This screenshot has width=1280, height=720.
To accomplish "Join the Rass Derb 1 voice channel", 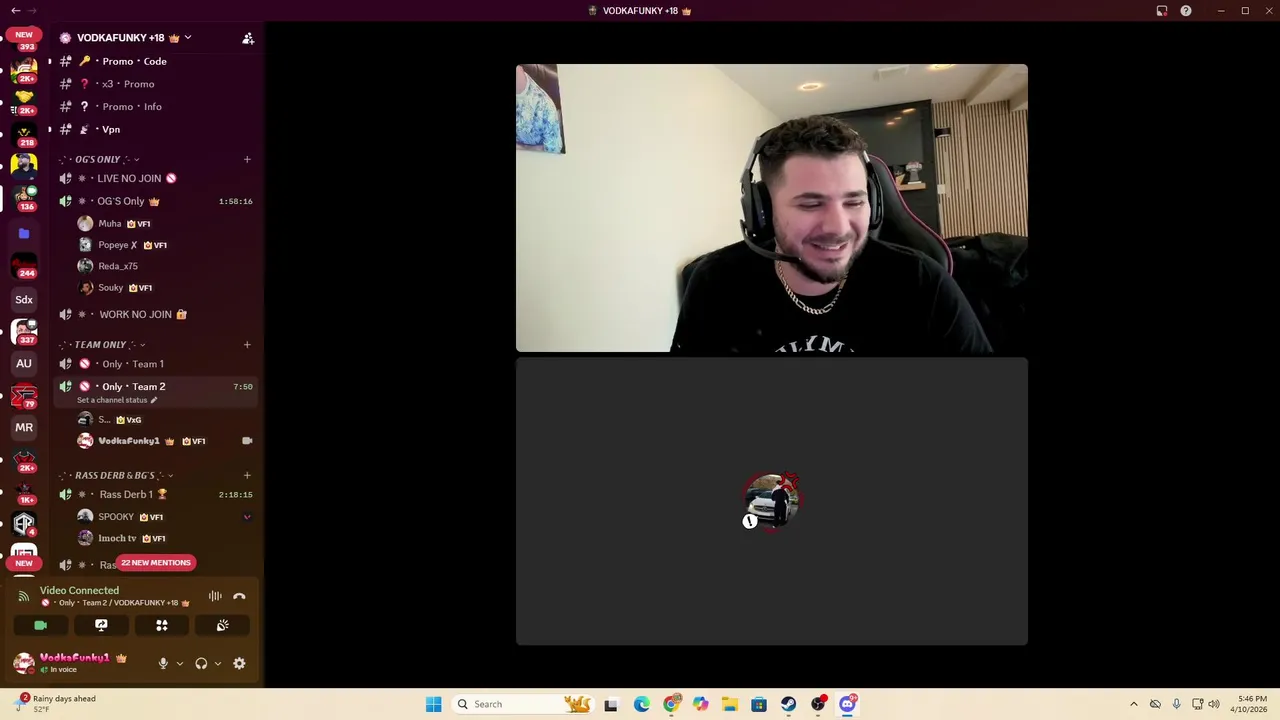I will [156, 494].
